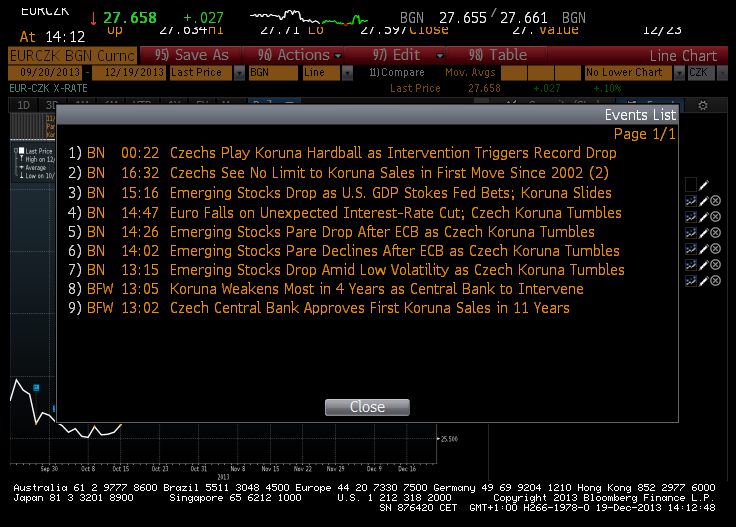
Task: Remove the third annotation with circled X
Action: click(x=715, y=232)
